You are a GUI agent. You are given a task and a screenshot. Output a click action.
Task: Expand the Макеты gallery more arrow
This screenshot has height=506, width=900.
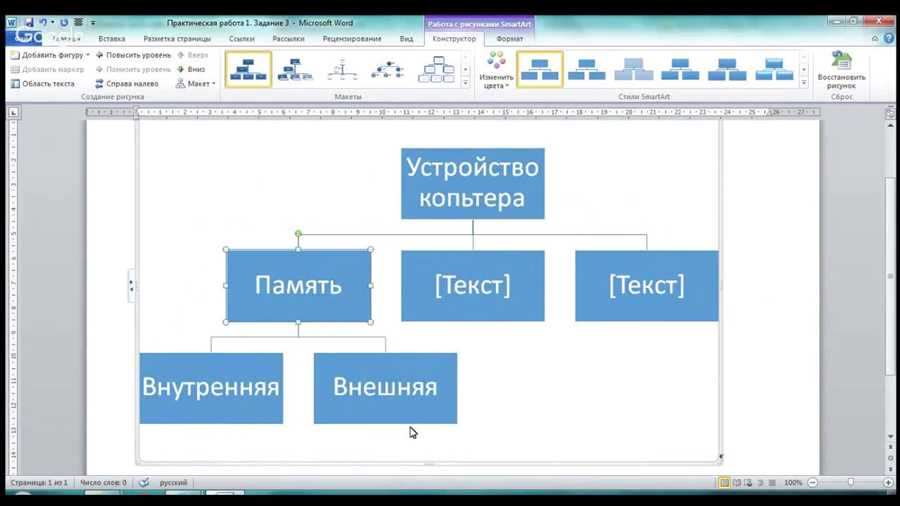(x=465, y=83)
